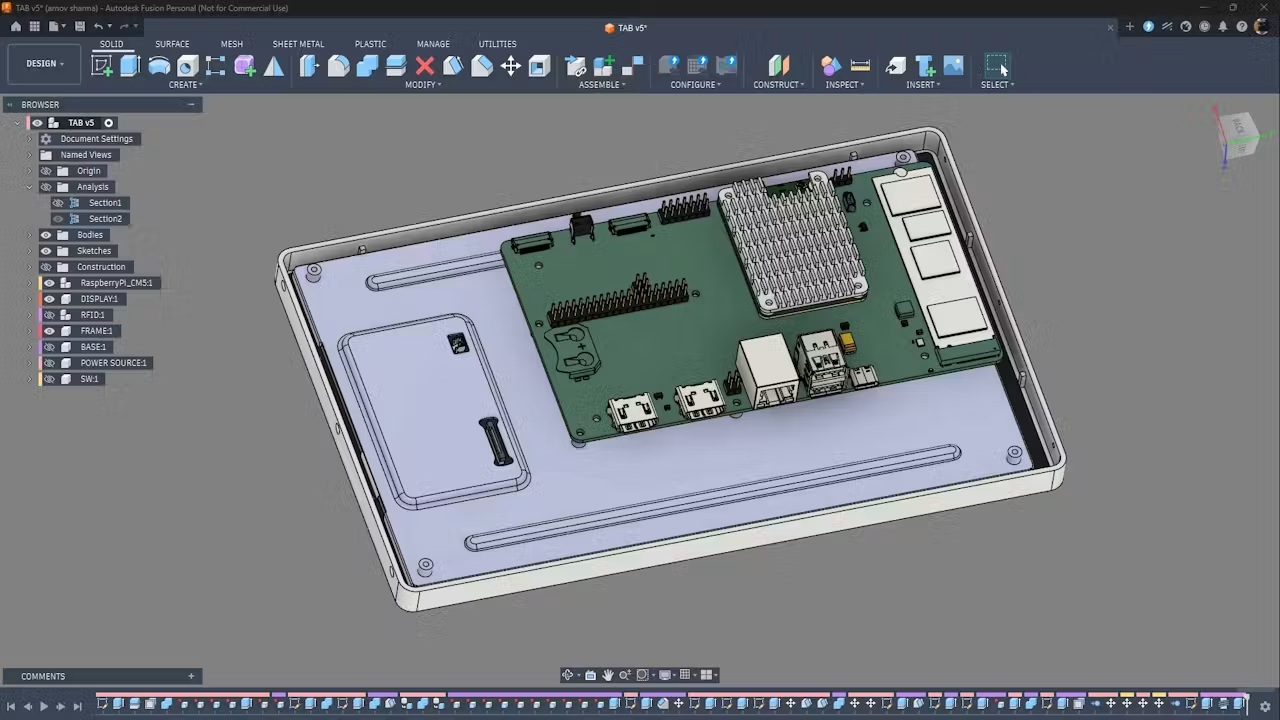Select the red Delete icon
The image size is (1280, 720).
pyautogui.click(x=425, y=66)
